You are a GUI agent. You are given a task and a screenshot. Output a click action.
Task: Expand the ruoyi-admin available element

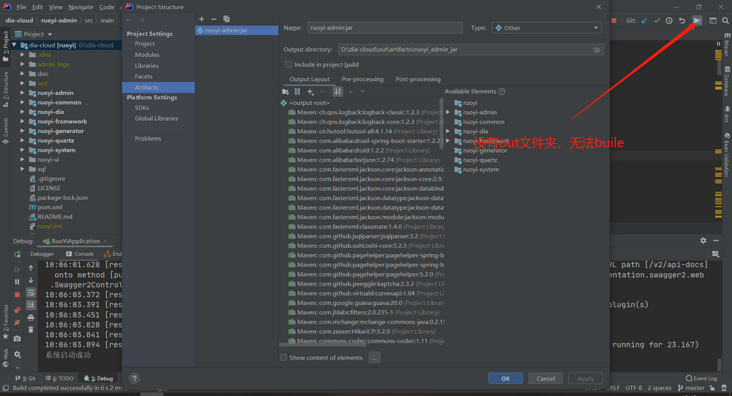[x=448, y=112]
